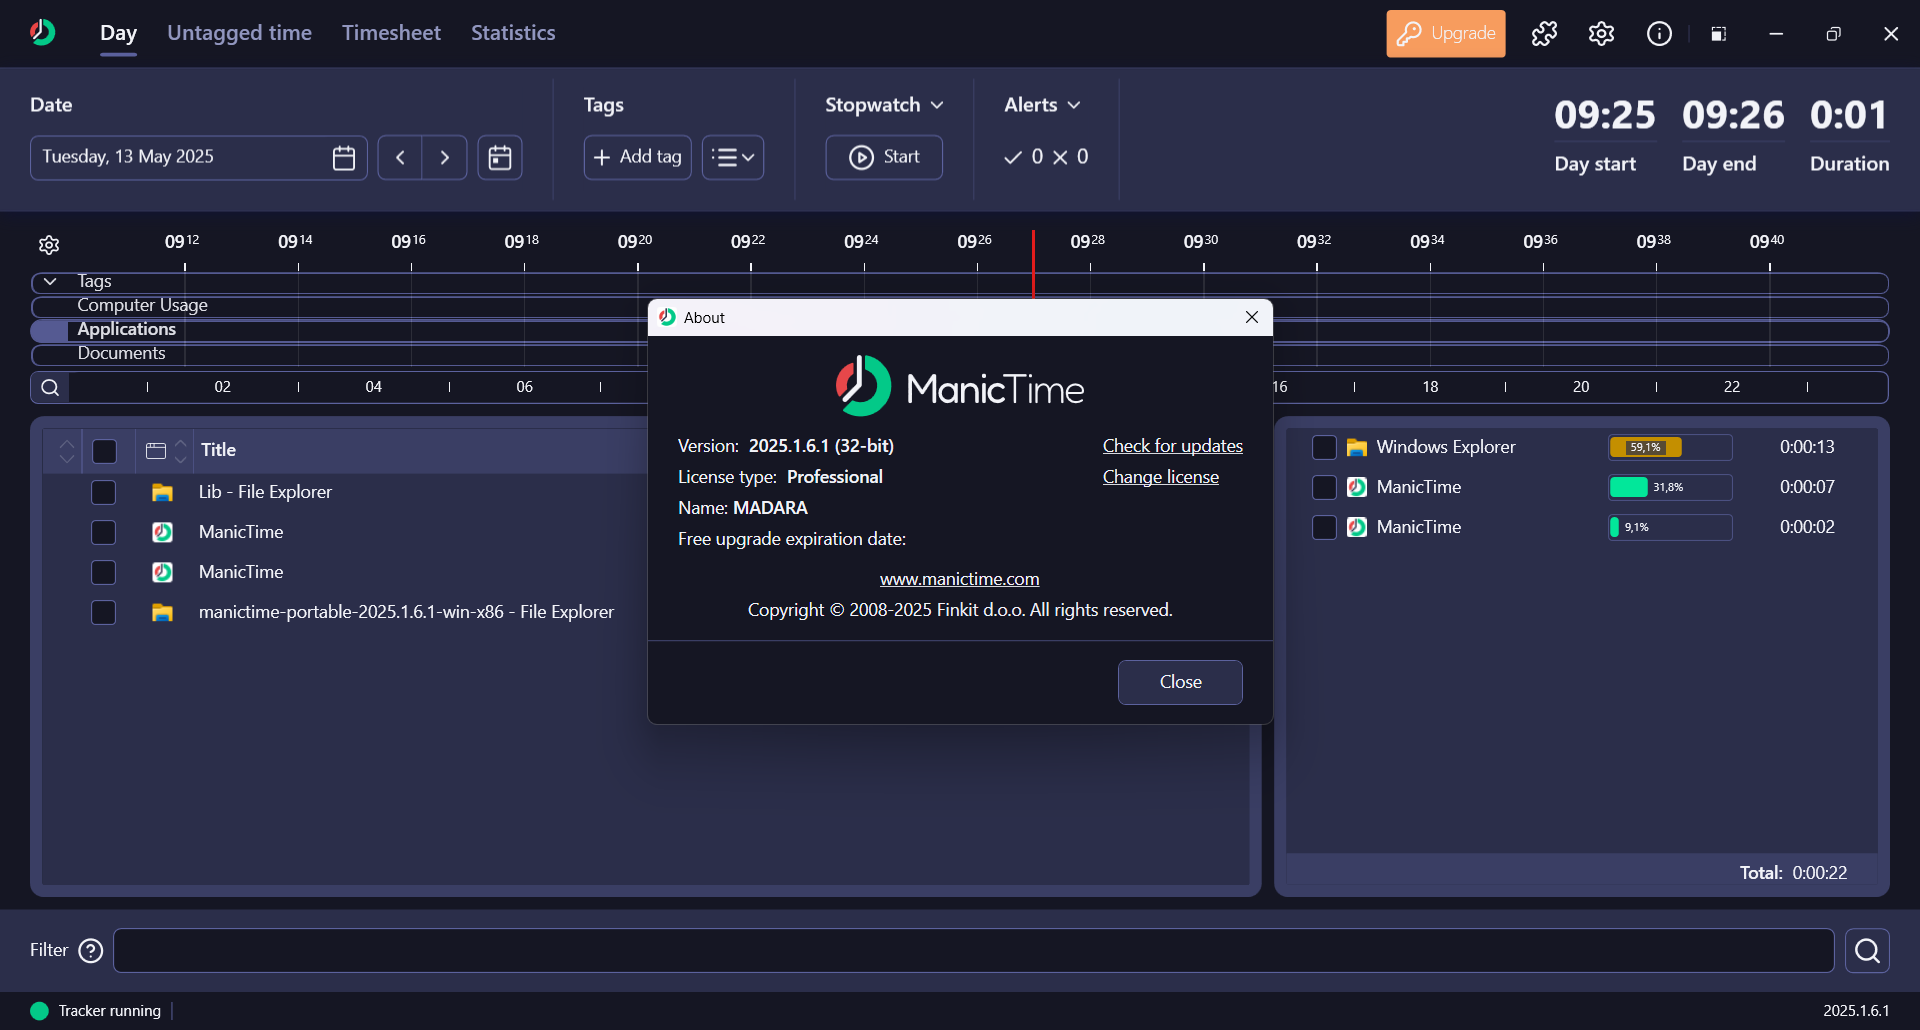1920x1030 pixels.
Task: Click the folder icon of manictime-portable File Explorer row
Action: [162, 612]
